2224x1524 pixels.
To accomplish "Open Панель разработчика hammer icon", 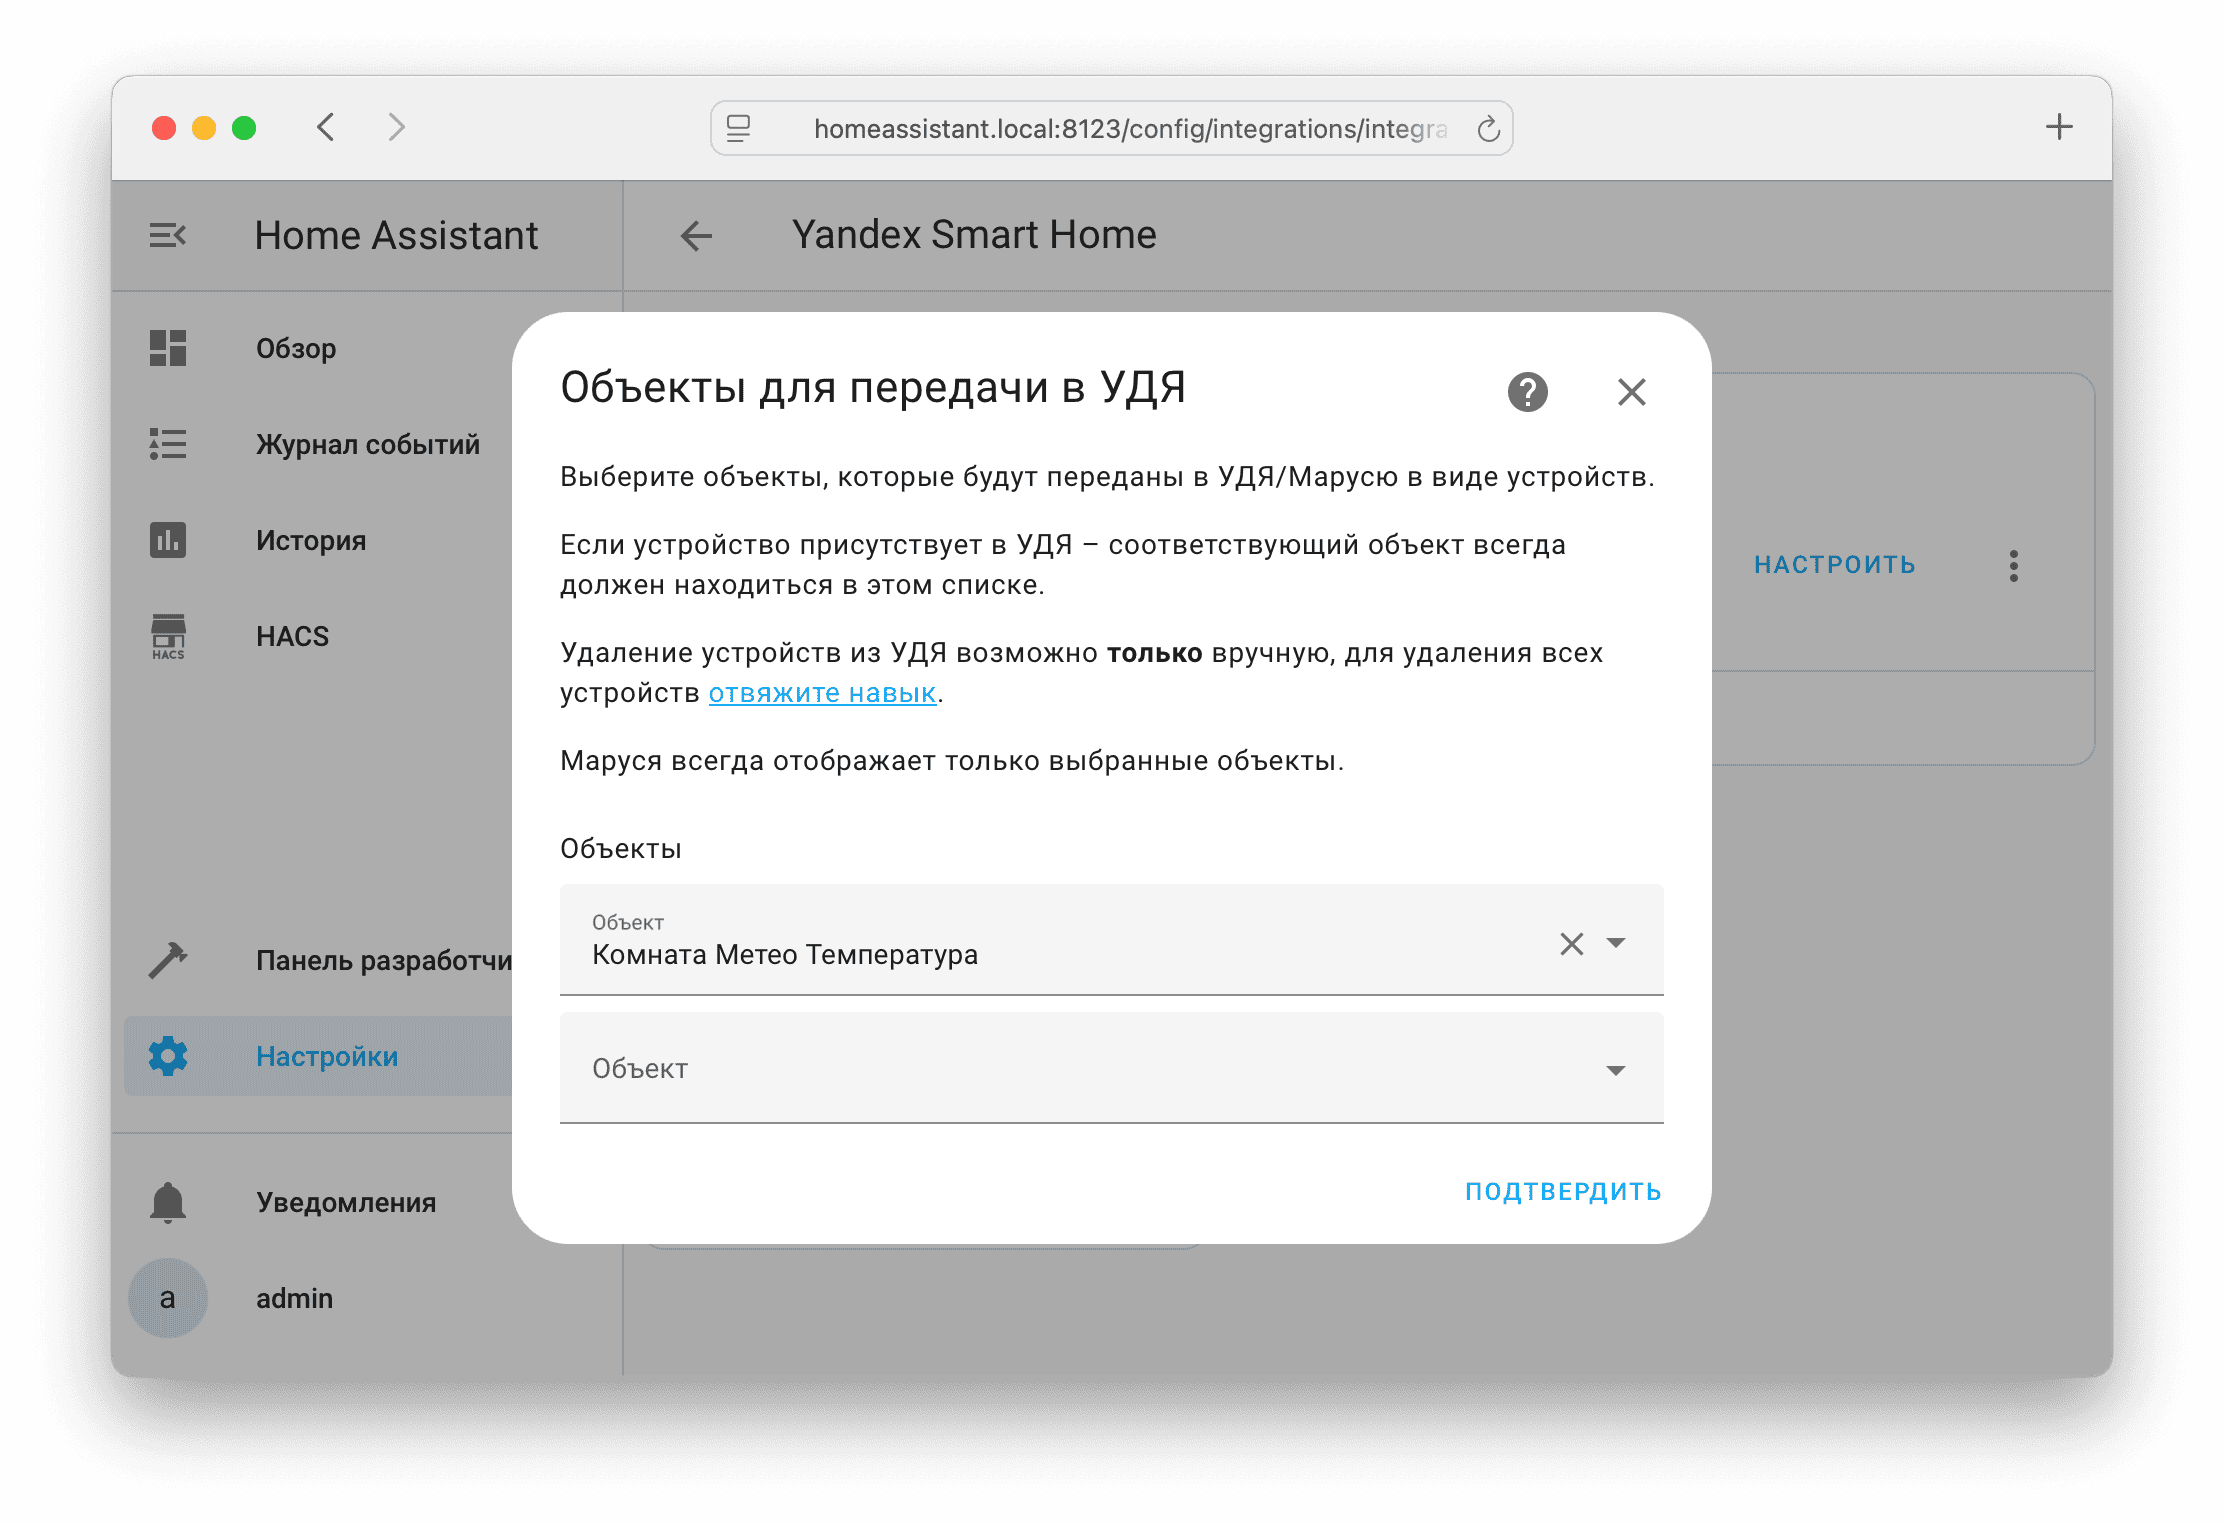I will (x=168, y=960).
